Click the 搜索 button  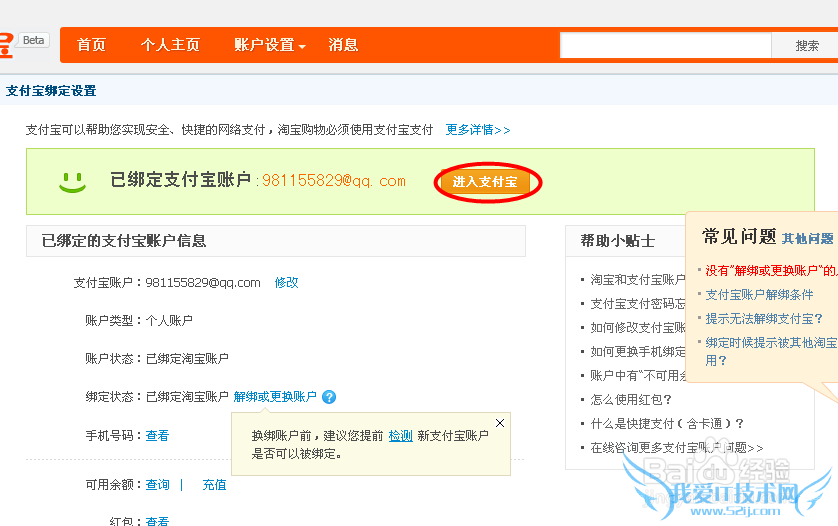click(x=806, y=45)
